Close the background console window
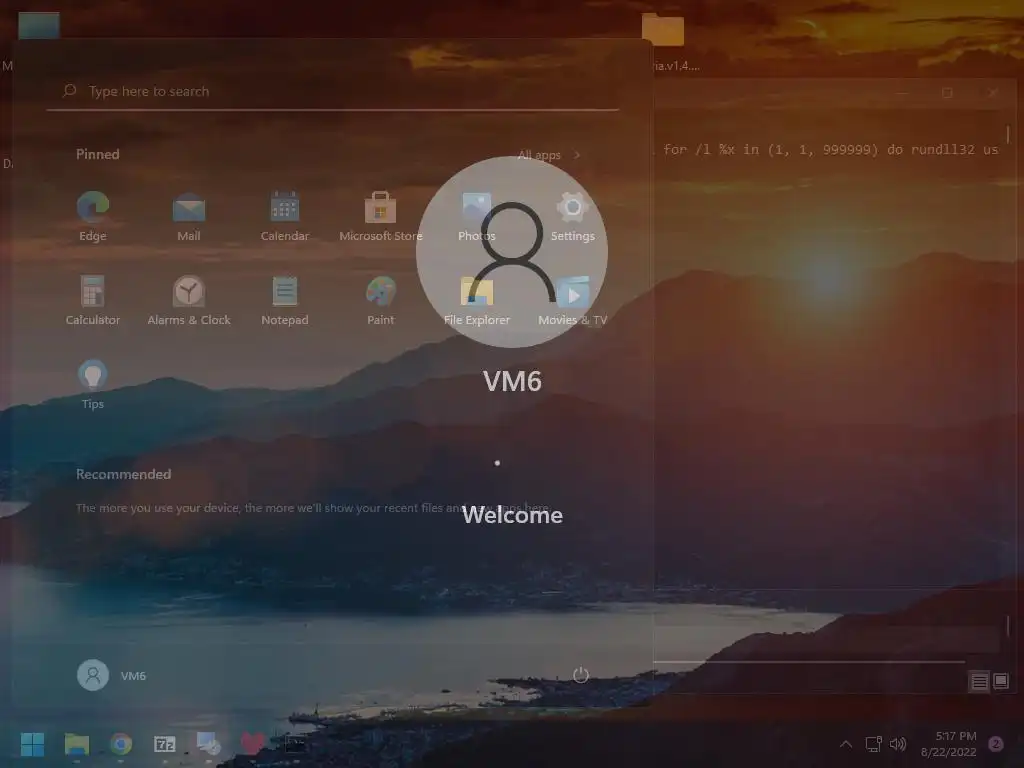 click(x=993, y=93)
